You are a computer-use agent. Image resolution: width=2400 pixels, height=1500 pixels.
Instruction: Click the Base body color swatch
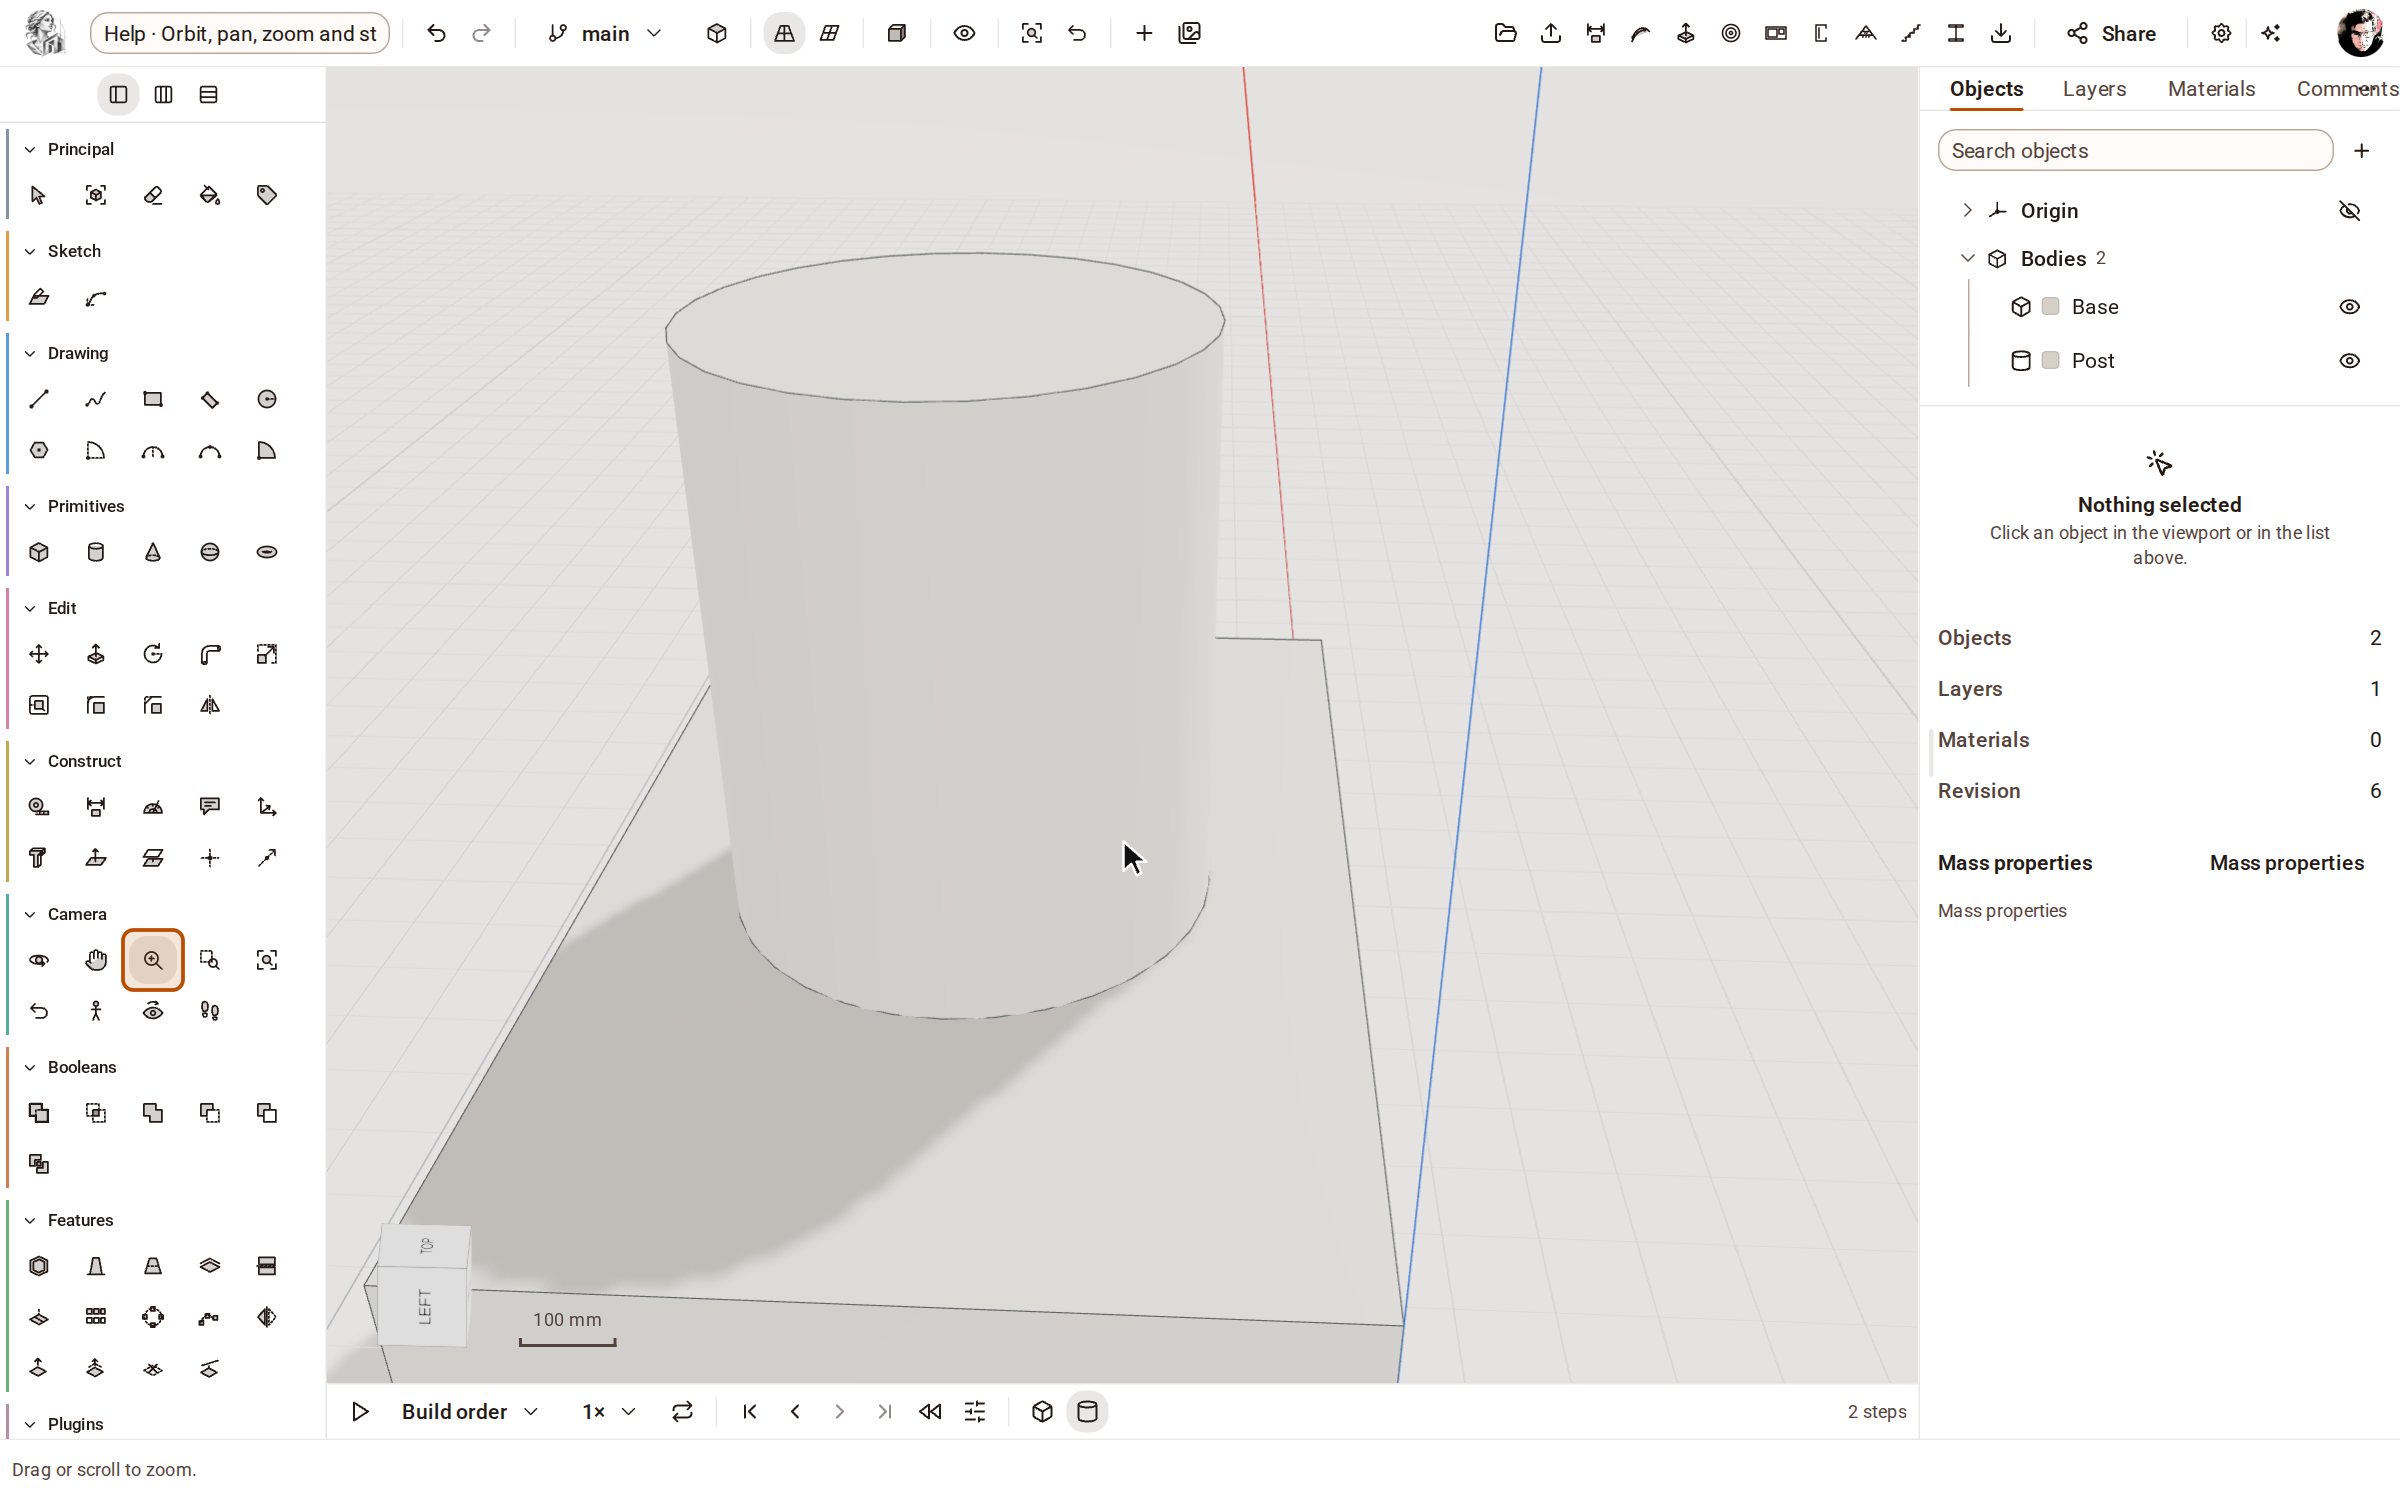[x=2050, y=306]
